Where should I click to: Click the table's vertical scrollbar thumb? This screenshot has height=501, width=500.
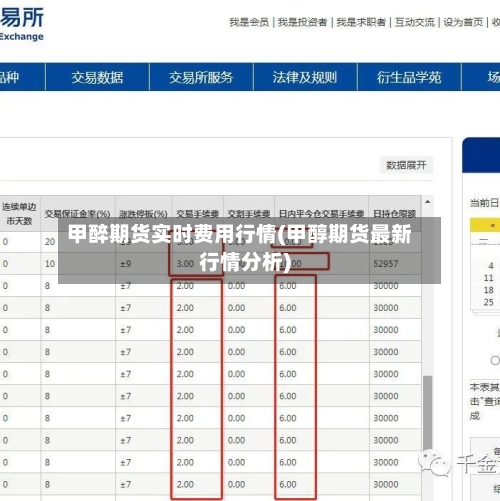428,413
